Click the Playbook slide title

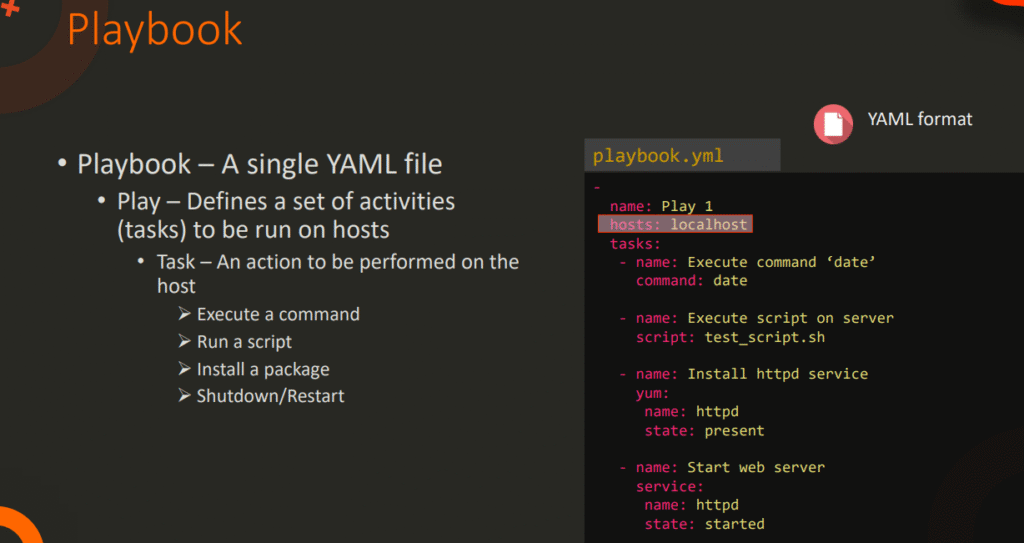155,29
